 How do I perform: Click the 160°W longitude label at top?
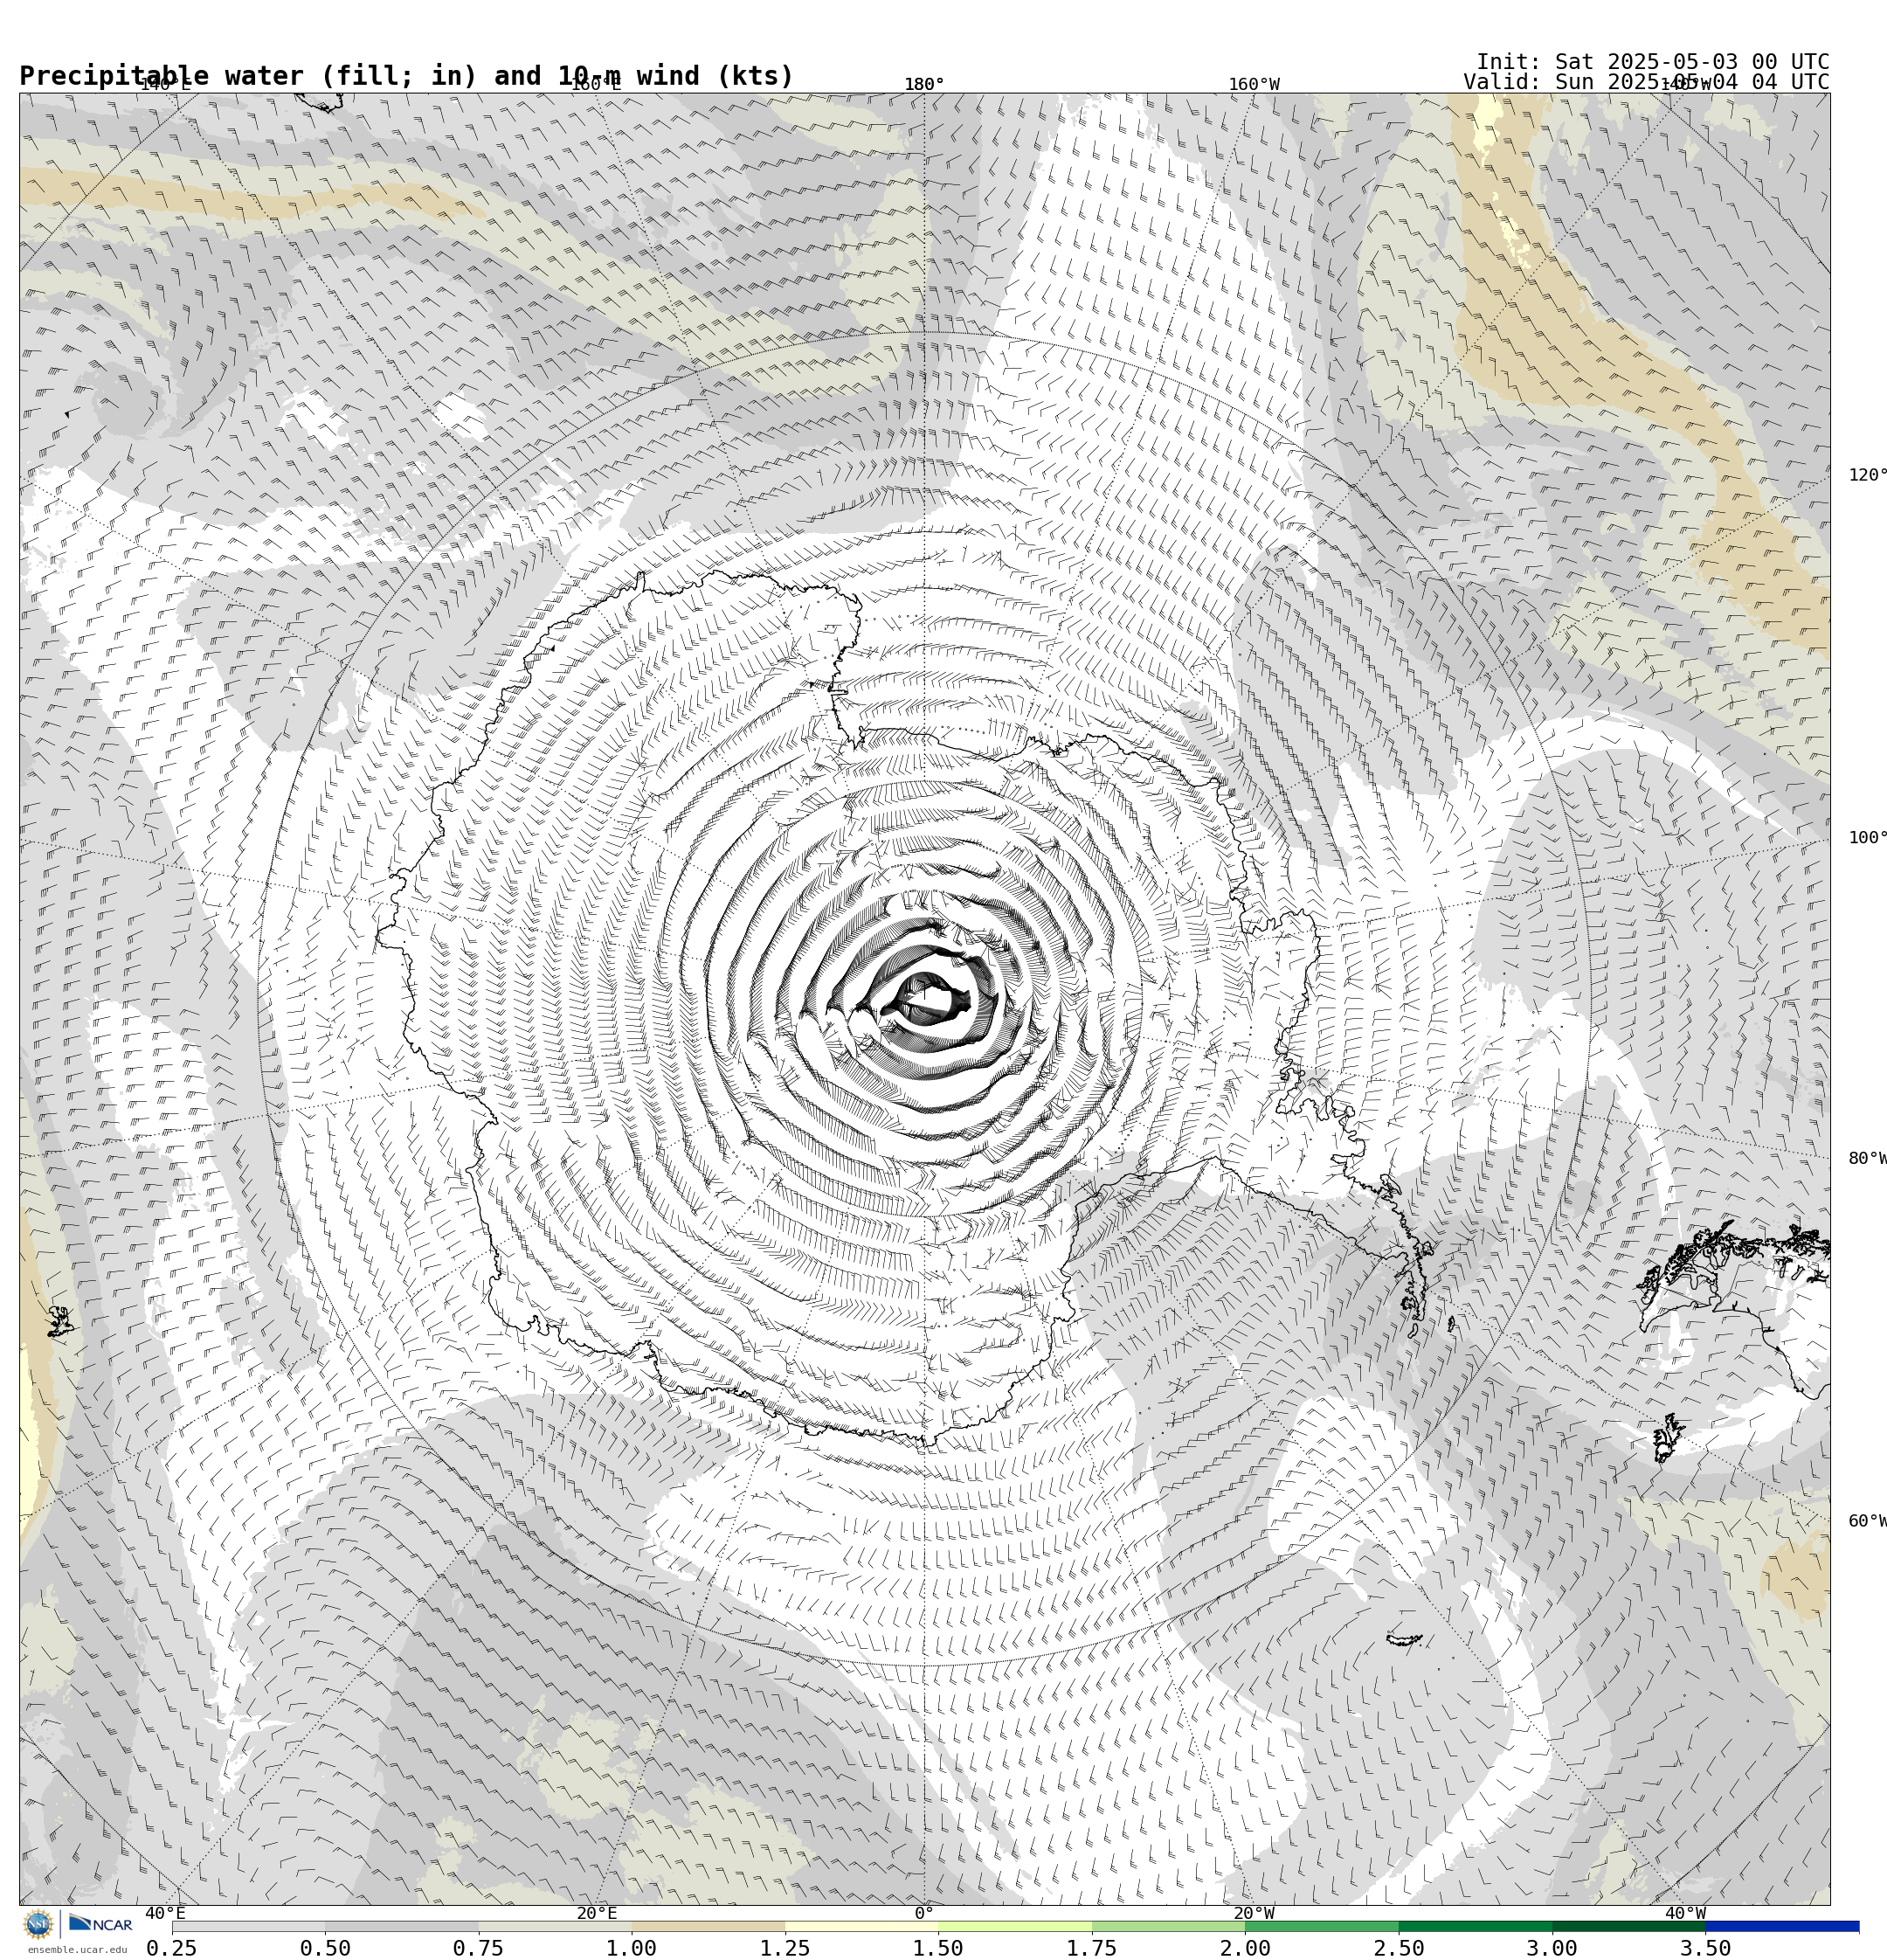(1253, 84)
